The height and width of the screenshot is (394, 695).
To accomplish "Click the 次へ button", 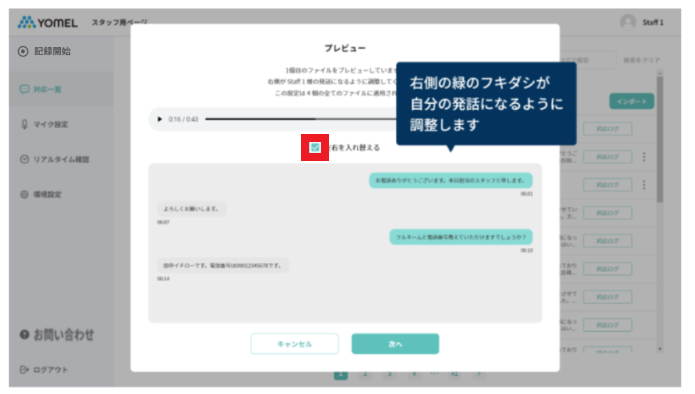I will [x=395, y=344].
